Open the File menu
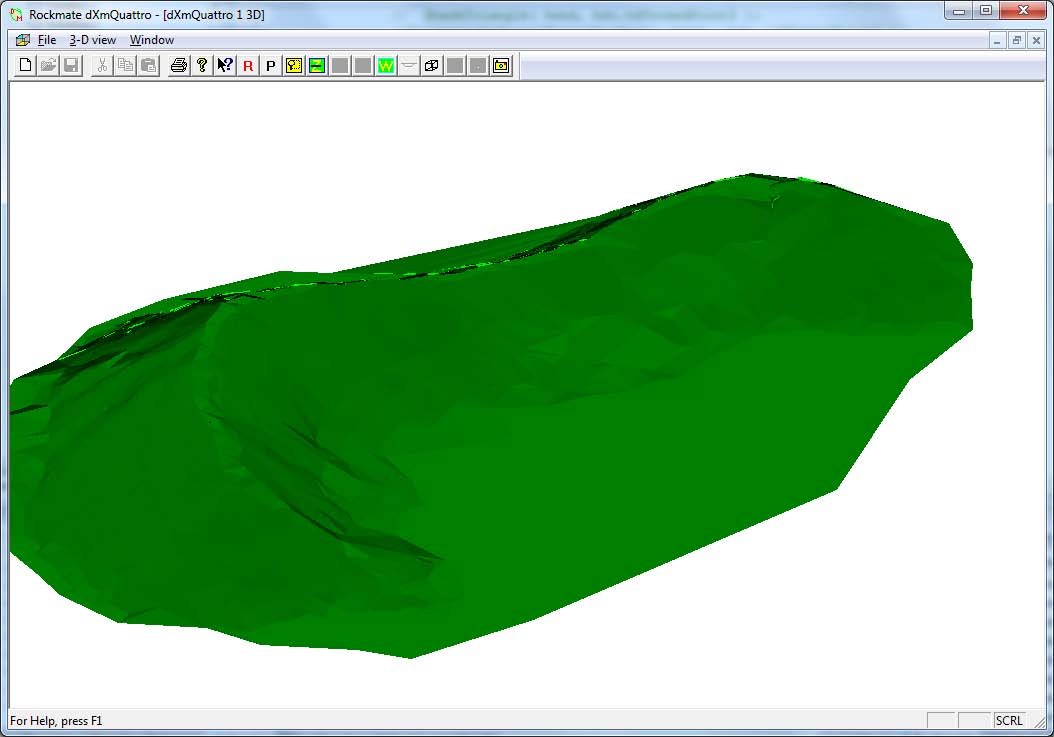The height and width of the screenshot is (737, 1054). tap(47, 40)
